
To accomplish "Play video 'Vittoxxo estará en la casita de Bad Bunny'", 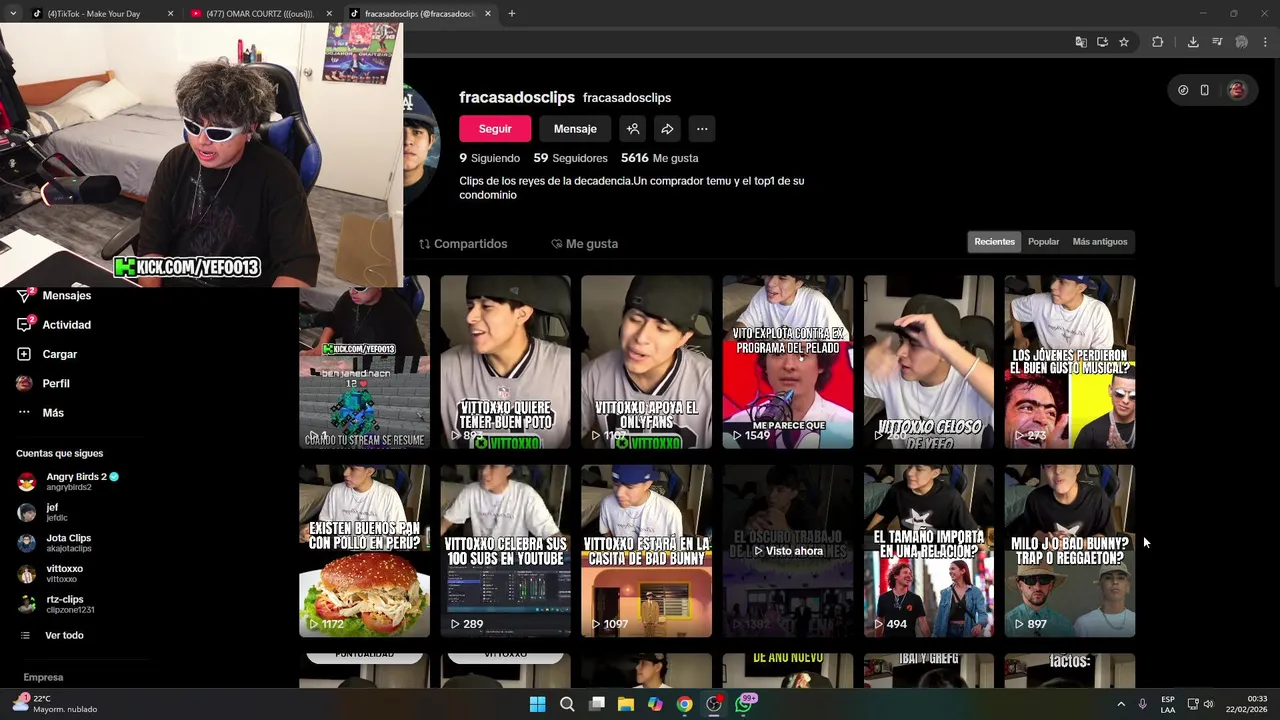I will click(x=646, y=551).
